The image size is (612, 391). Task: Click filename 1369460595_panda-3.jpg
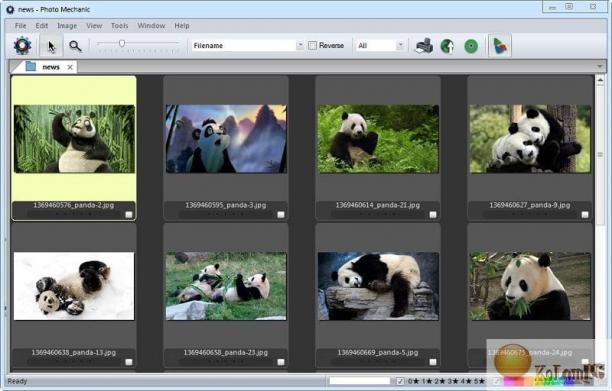[x=226, y=205]
